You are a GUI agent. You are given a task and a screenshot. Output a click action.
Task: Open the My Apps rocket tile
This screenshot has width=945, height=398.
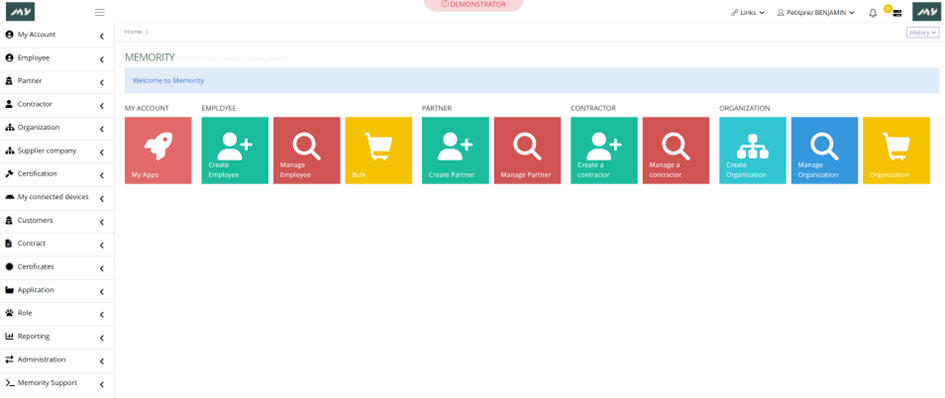coord(158,150)
